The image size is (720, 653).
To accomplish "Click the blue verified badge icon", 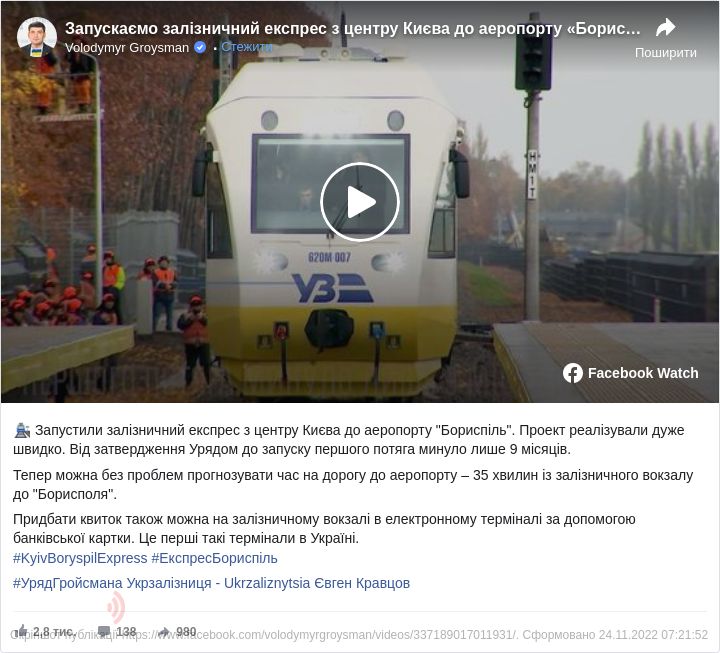I will click(x=201, y=47).
